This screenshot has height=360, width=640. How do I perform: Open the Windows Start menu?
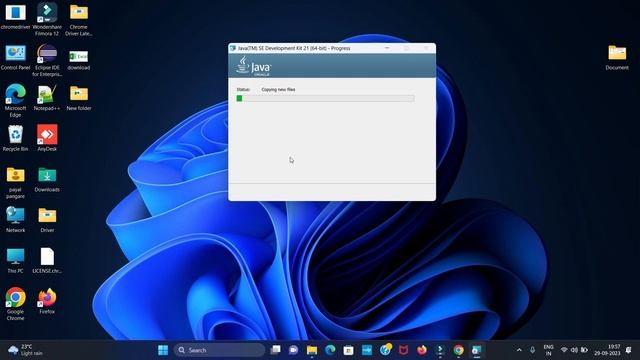163,350
